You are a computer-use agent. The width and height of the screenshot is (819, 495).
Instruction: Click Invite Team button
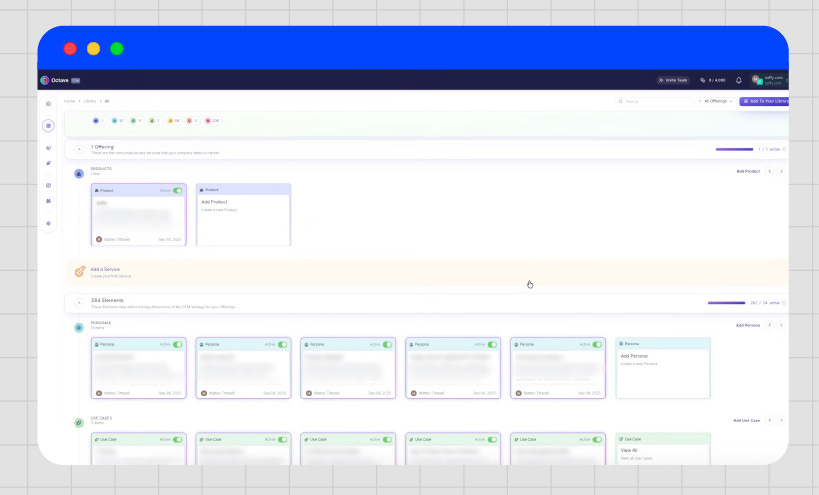[x=673, y=80]
